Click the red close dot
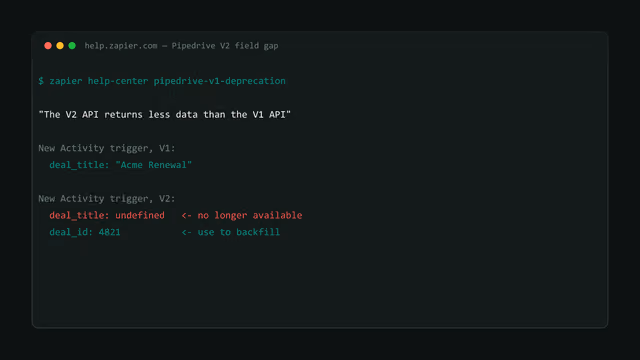Screen dimensions: 640x360 tap(48, 46)
